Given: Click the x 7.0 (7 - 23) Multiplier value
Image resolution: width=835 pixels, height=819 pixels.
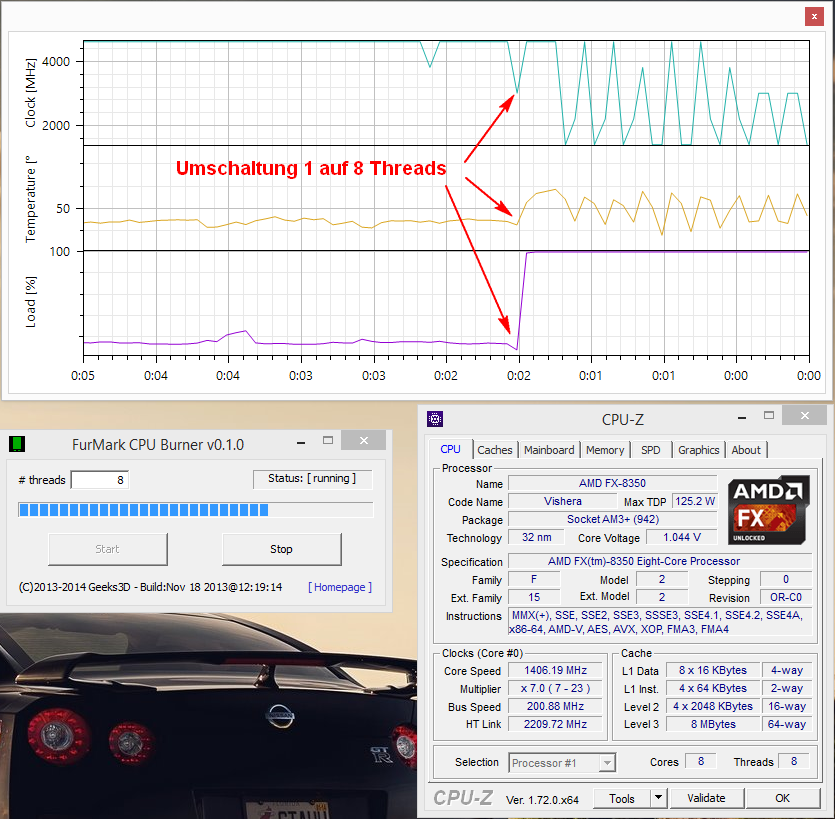Looking at the screenshot, I should pyautogui.click(x=555, y=689).
